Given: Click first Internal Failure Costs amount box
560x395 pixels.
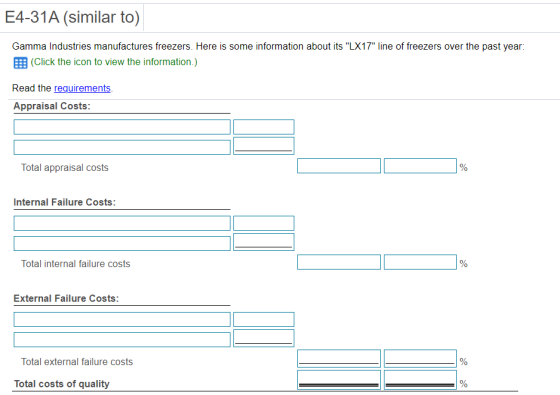Looking at the screenshot, I should pyautogui.click(x=264, y=223).
